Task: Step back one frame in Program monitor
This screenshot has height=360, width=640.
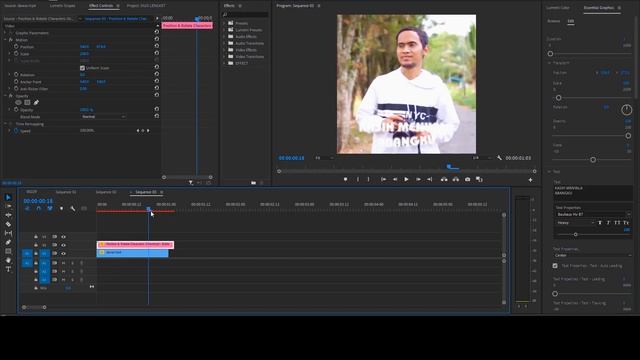Action: tap(395, 179)
